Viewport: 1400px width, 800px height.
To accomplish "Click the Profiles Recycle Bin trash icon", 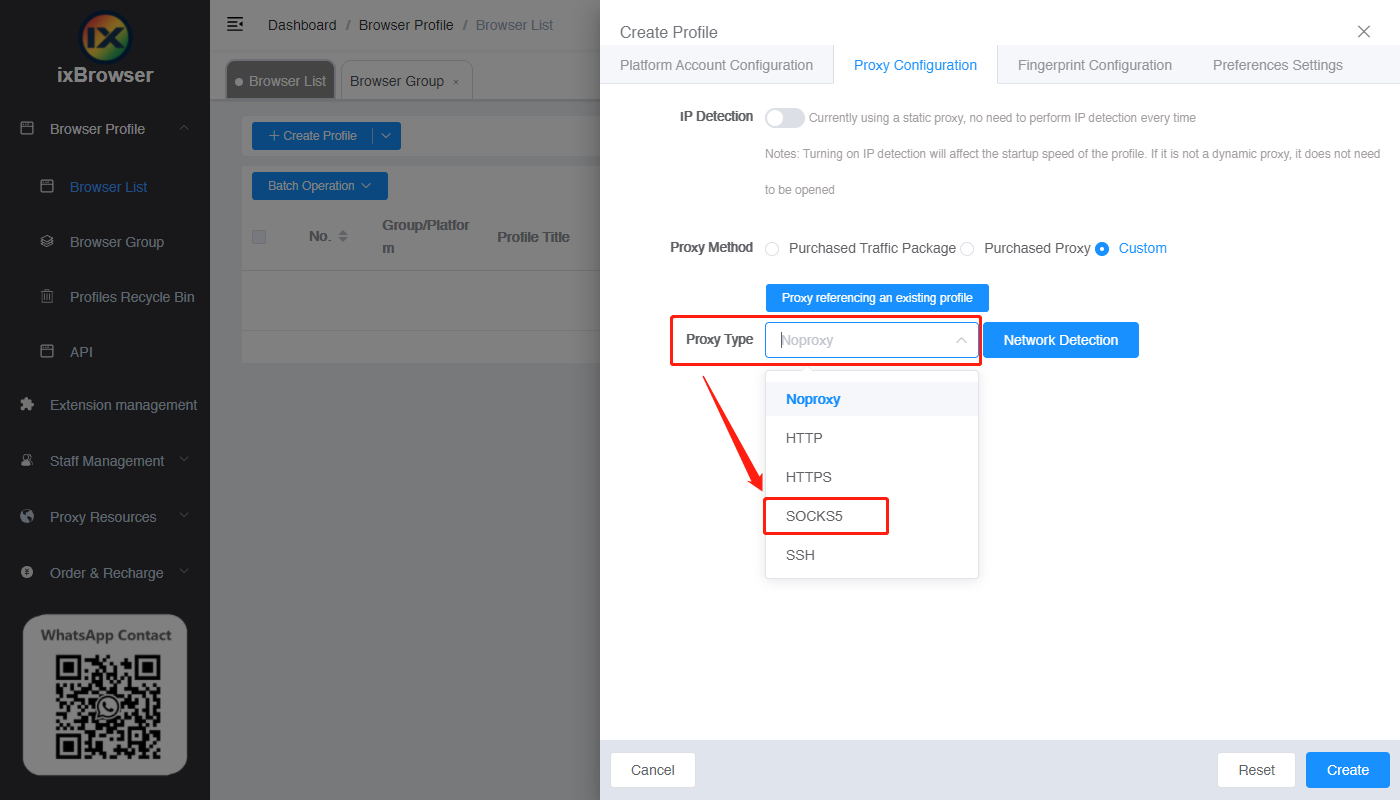I will 46,297.
